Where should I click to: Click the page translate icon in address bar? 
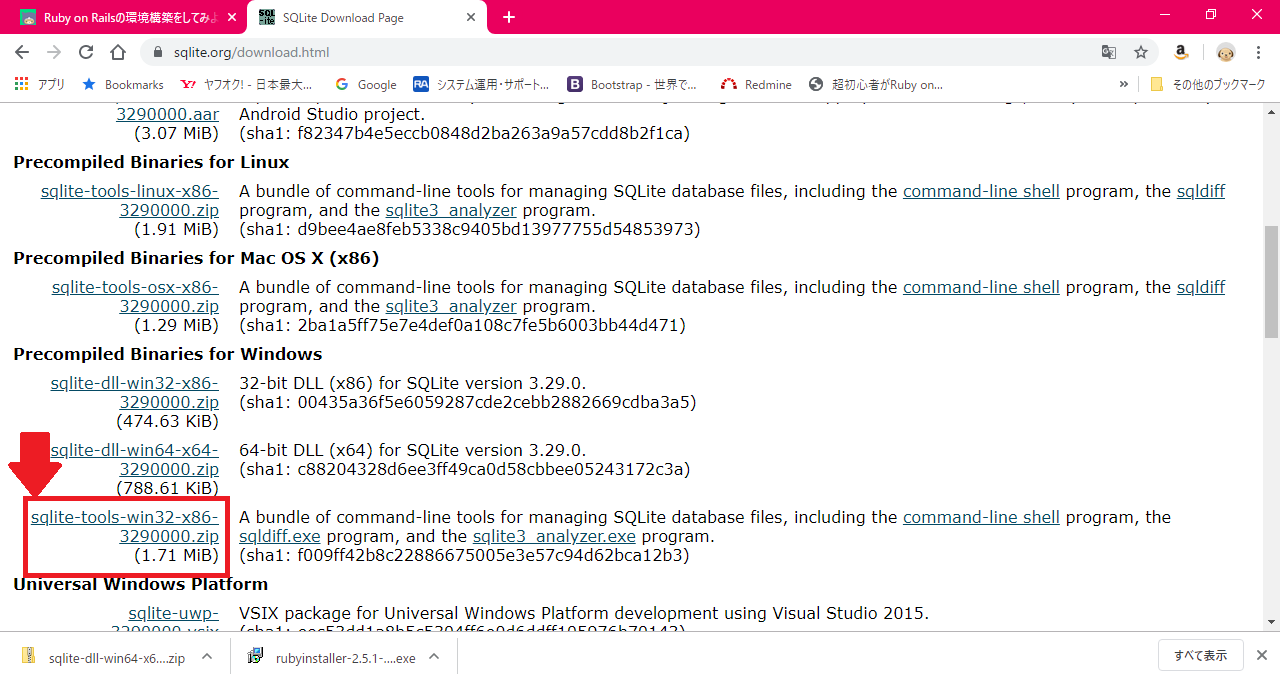(x=1108, y=51)
